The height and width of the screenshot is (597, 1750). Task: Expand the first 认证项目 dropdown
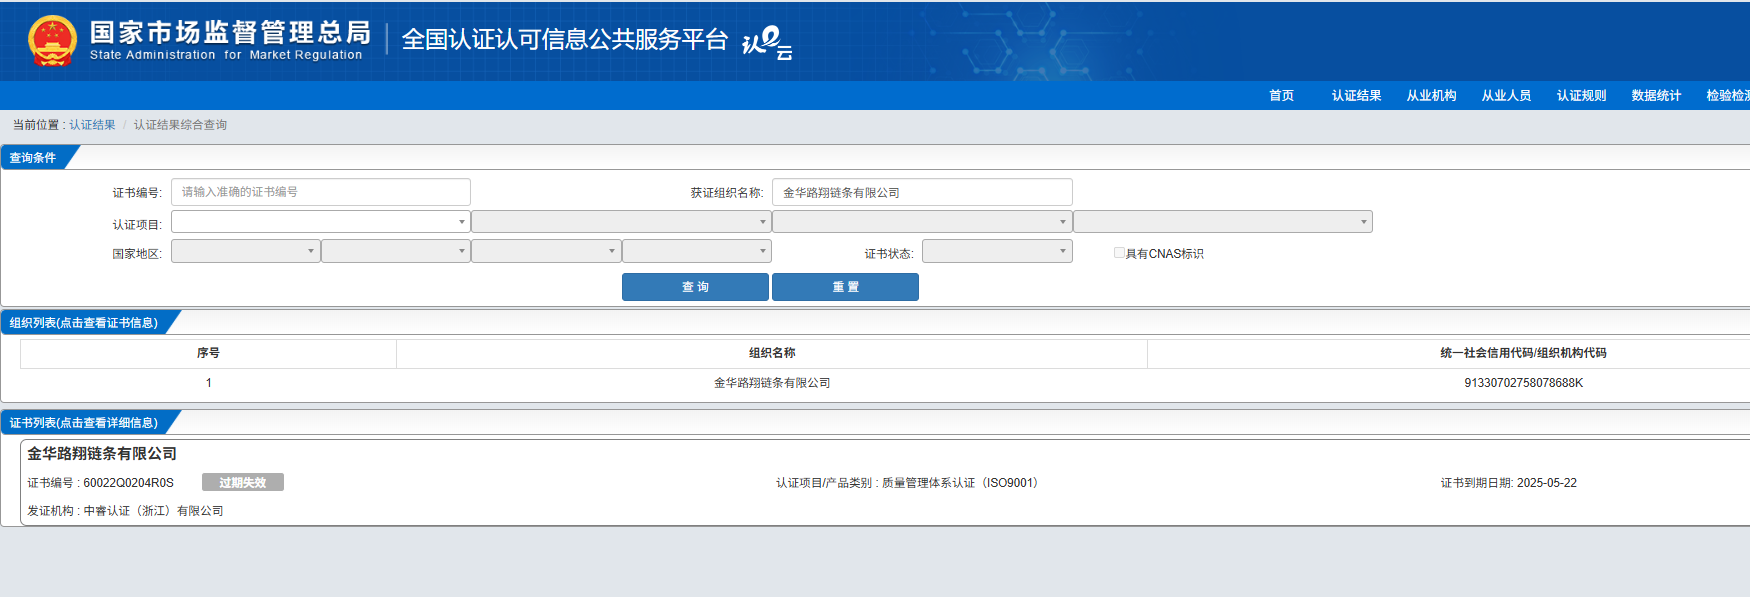click(x=321, y=221)
